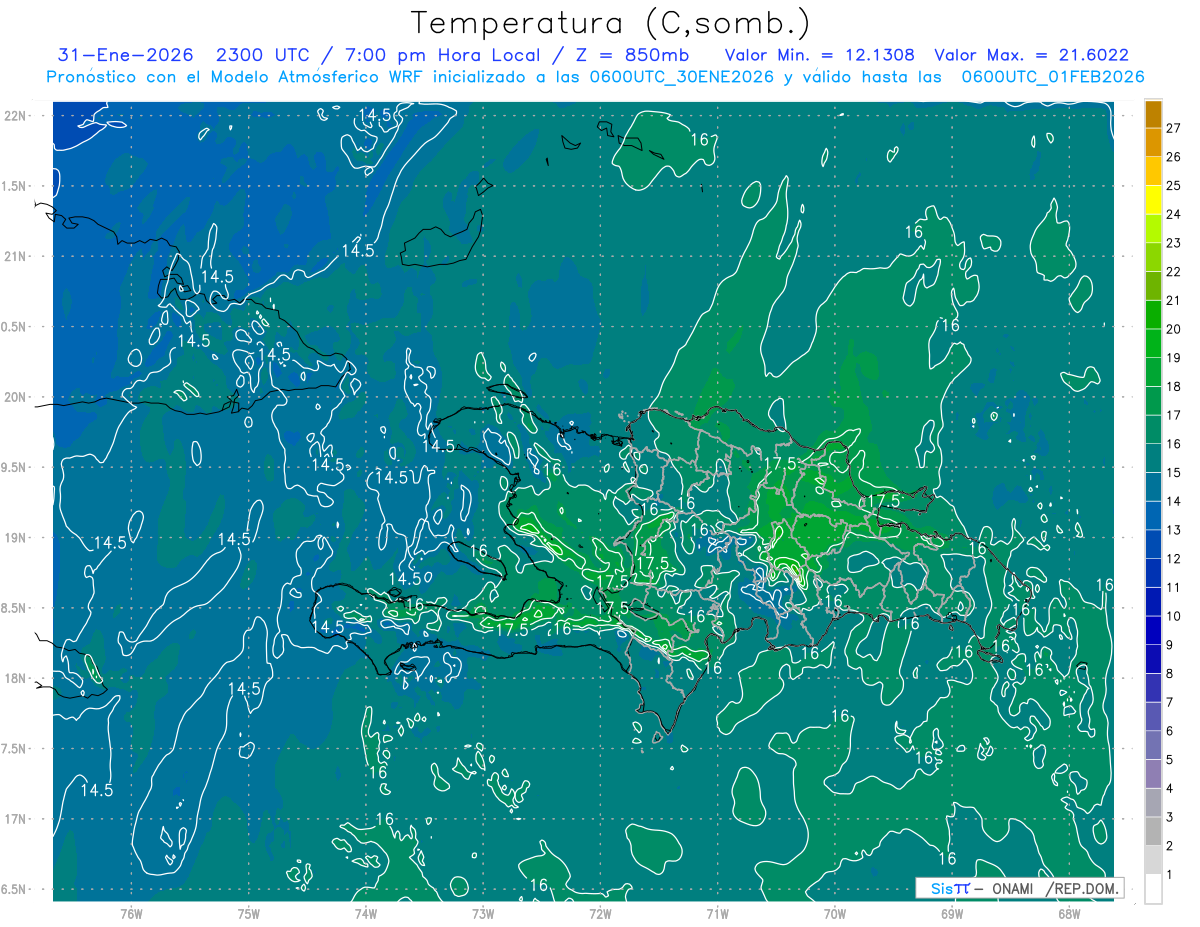Click the color scale label 22

(1174, 272)
